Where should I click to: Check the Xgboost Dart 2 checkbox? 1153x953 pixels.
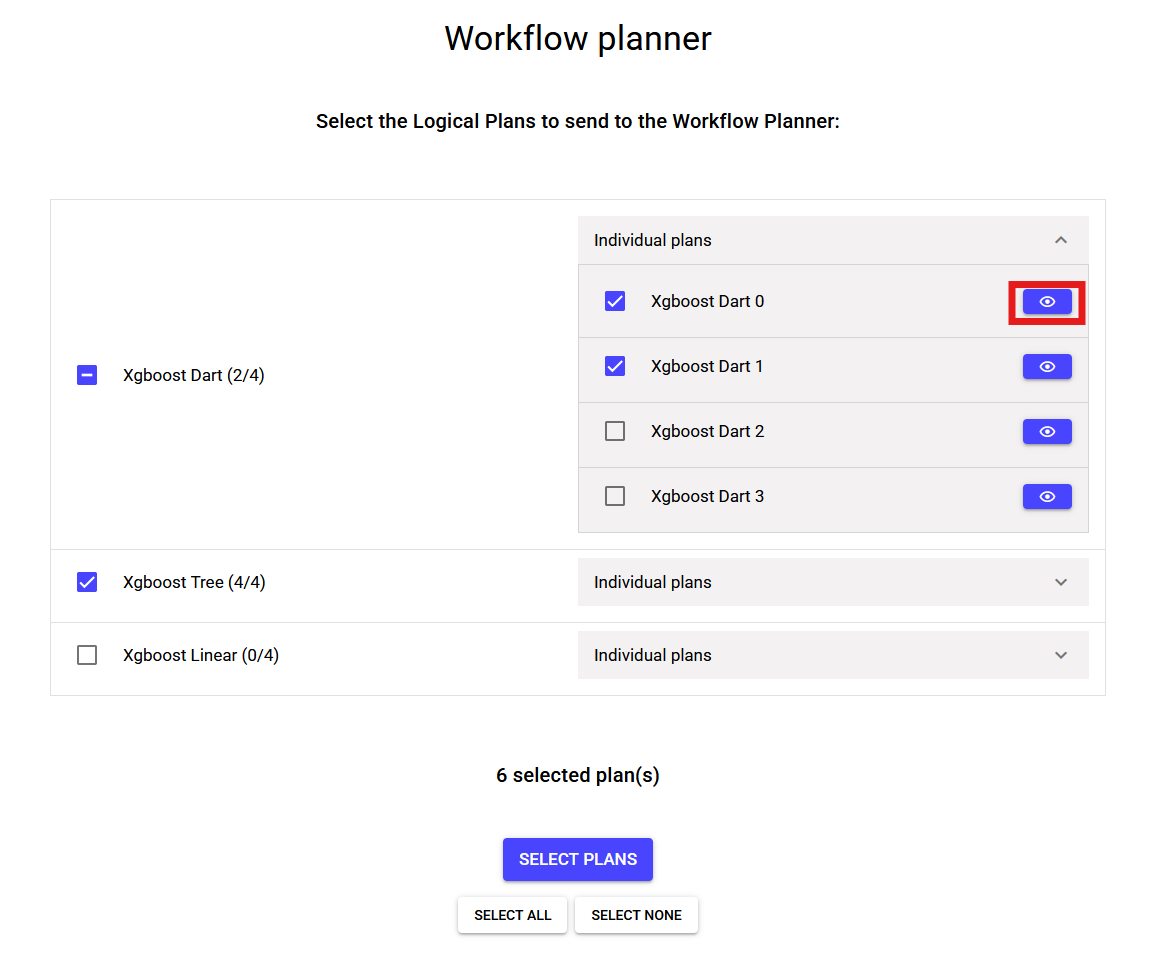pos(614,430)
